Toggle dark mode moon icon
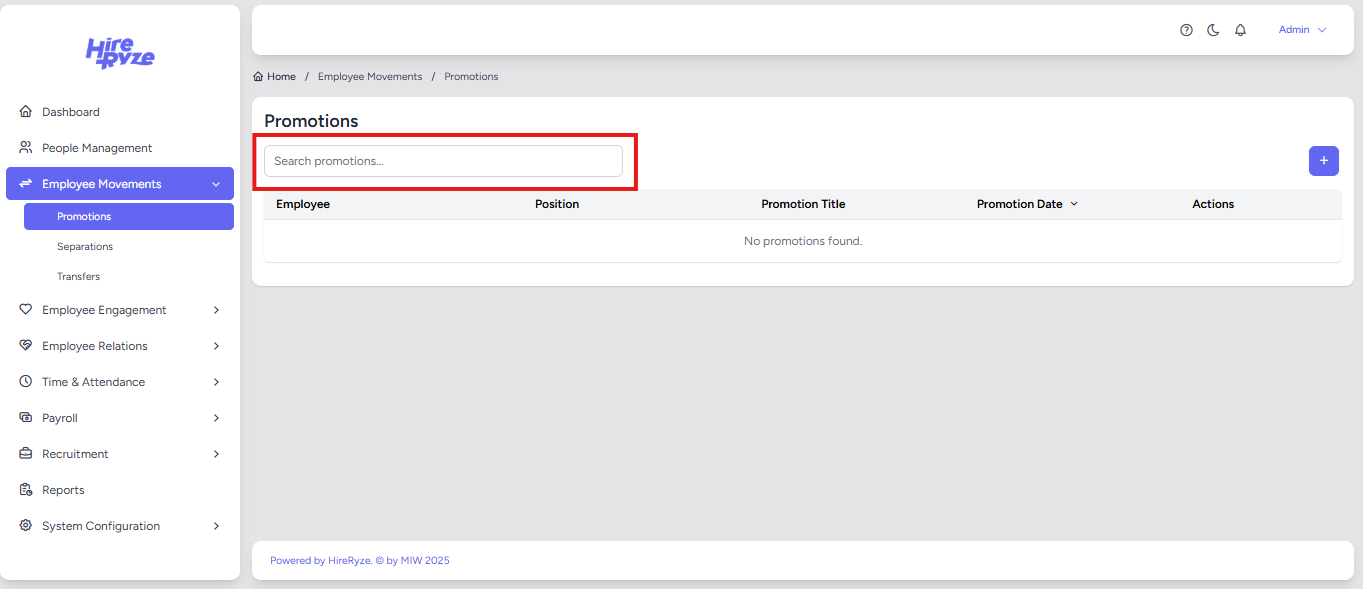 1213,30
